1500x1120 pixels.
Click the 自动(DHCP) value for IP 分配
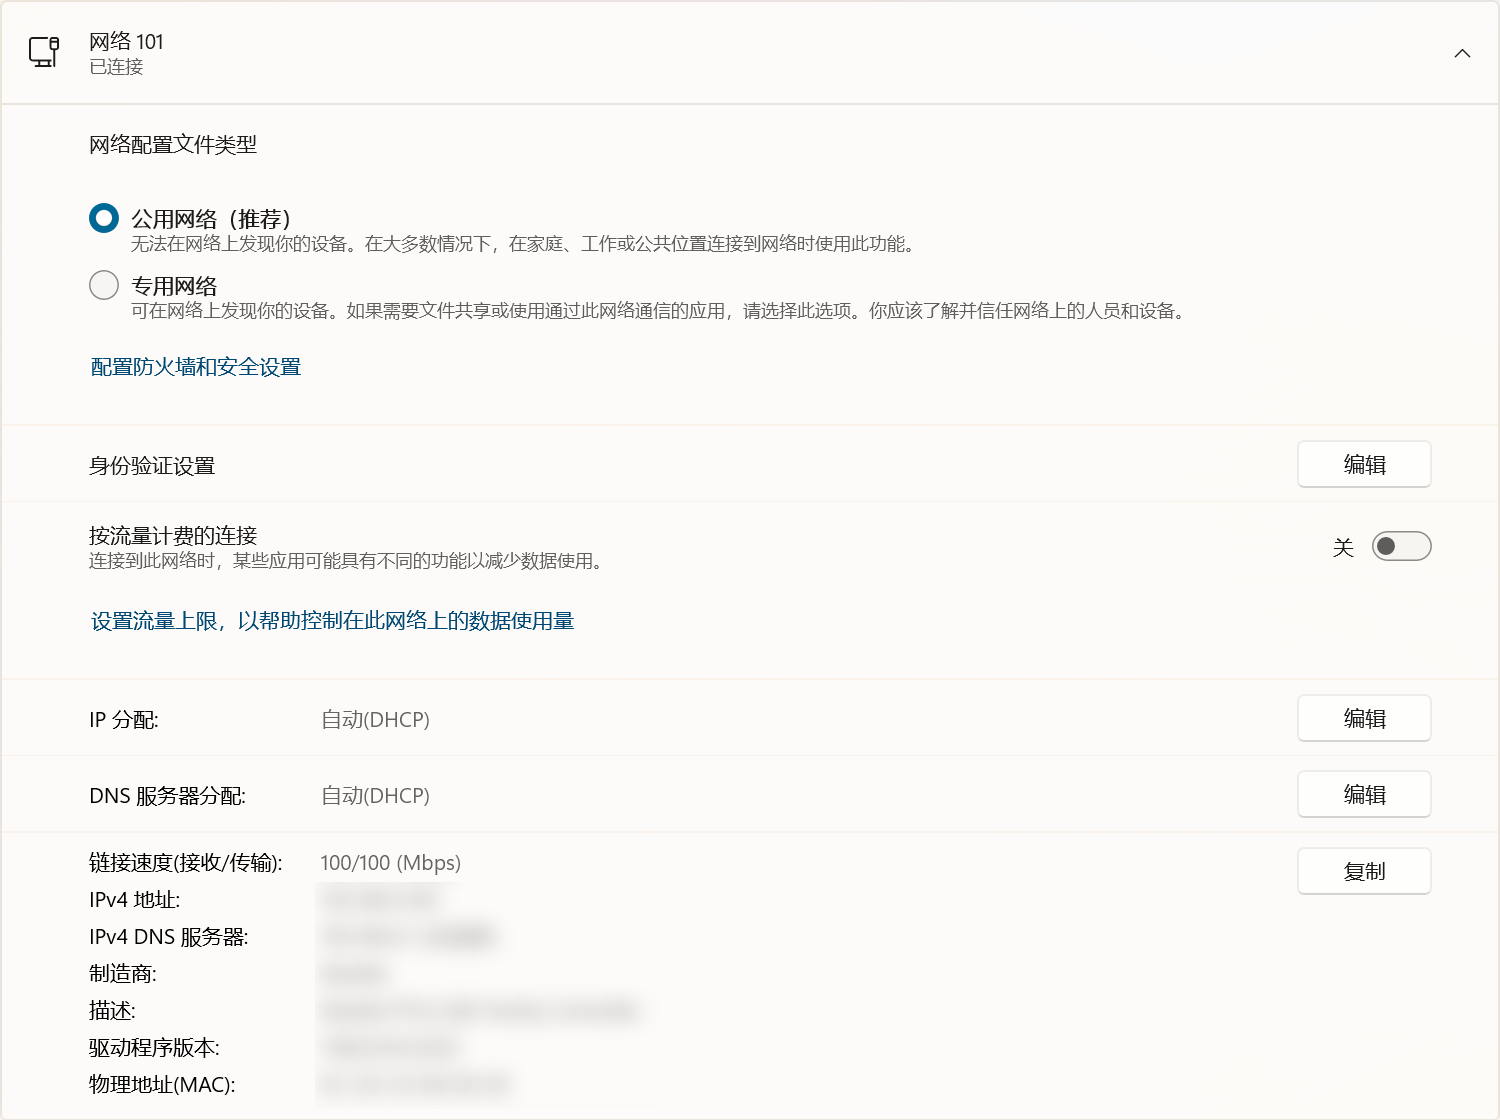(x=375, y=719)
